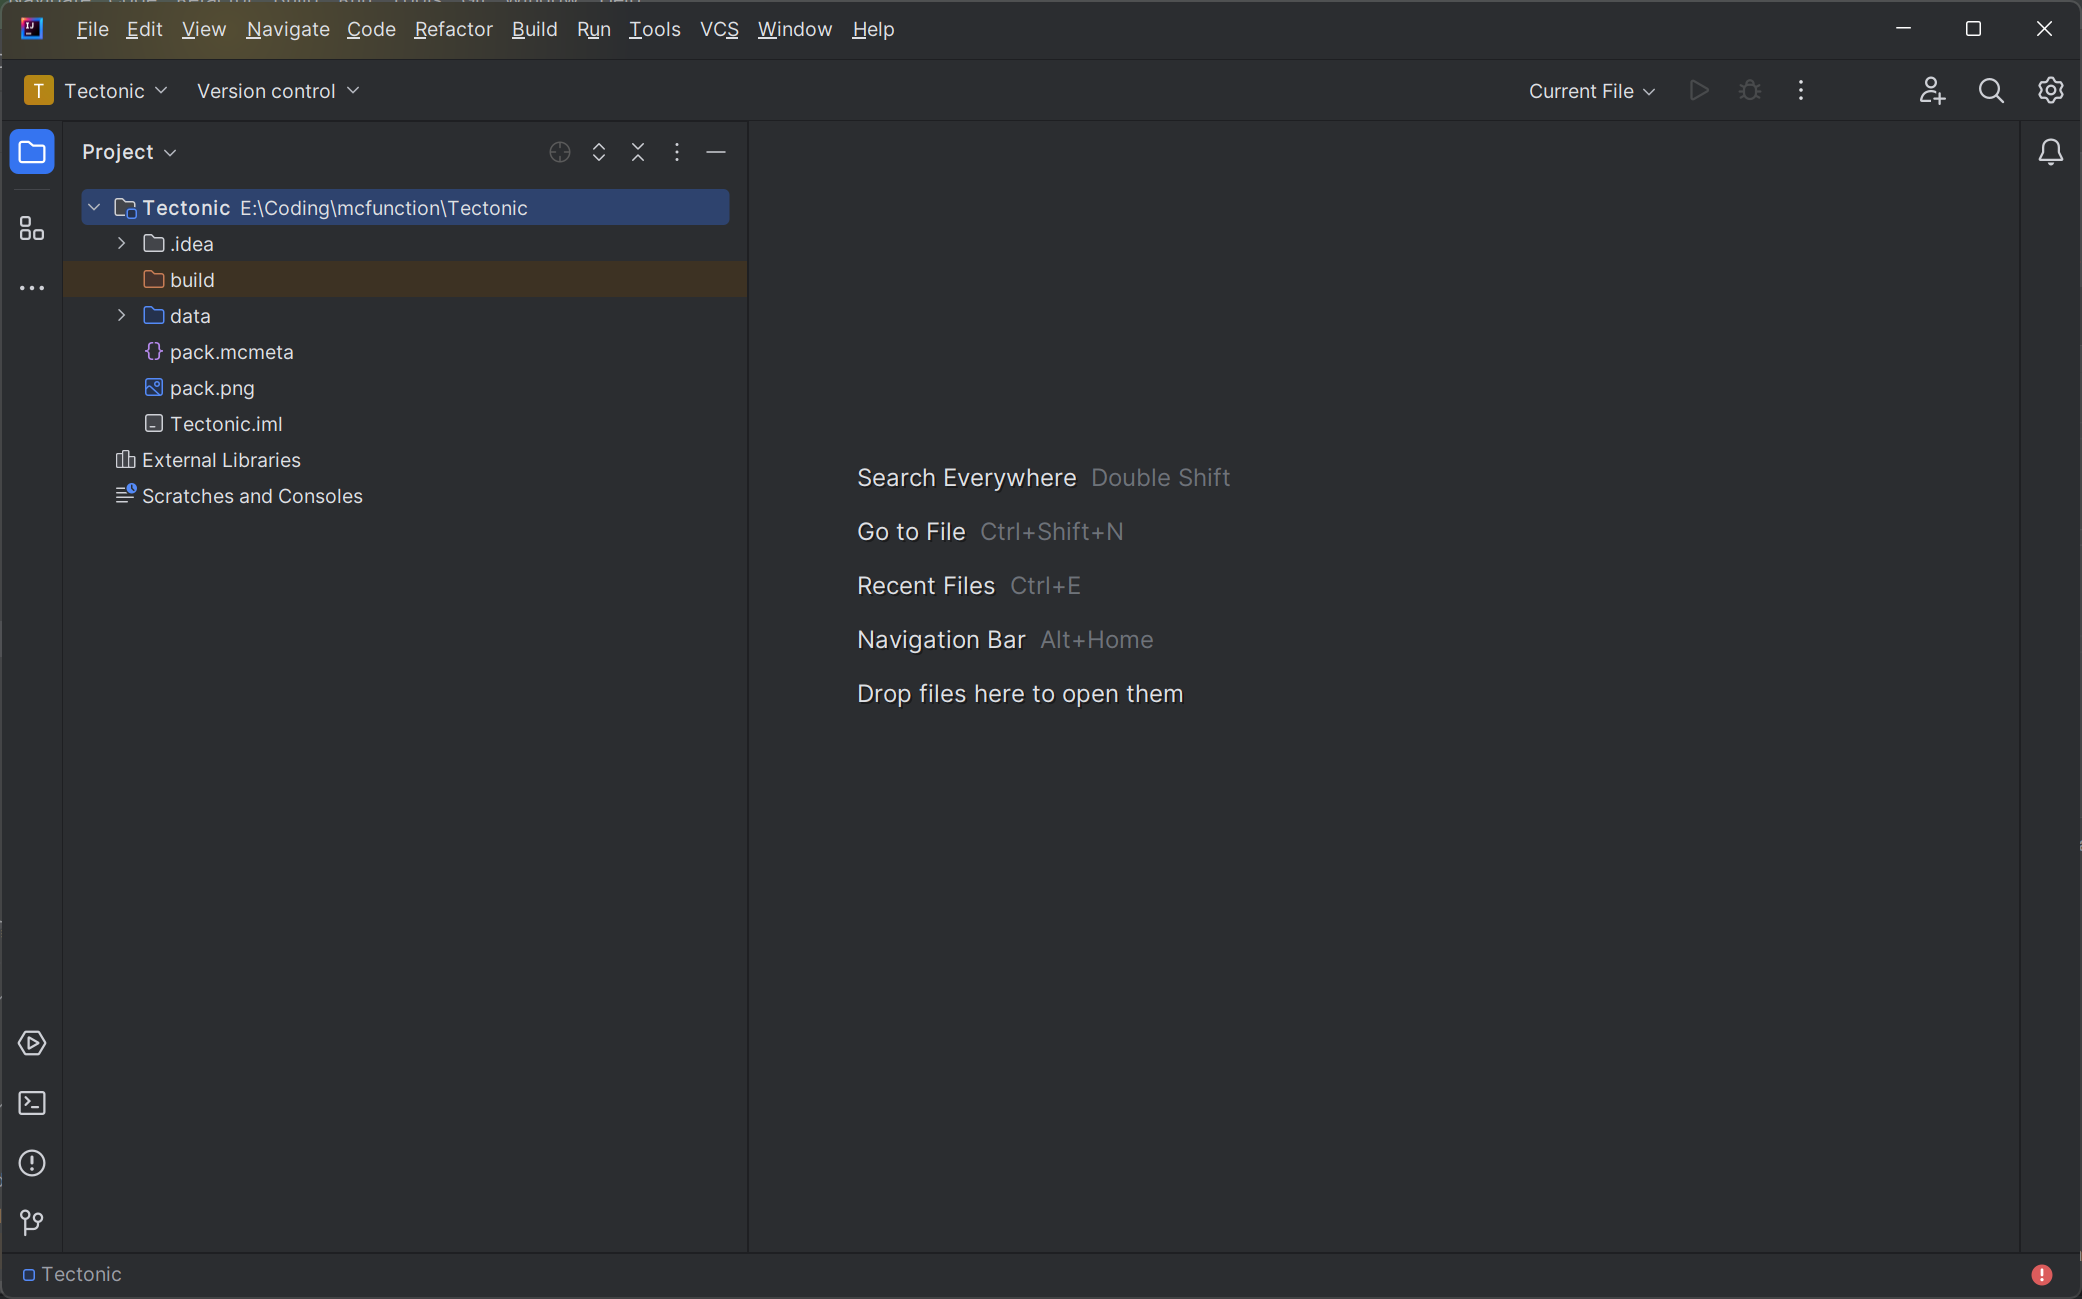Open IDE settings gear icon
Screen dimensions: 2082x1299
point(2050,91)
